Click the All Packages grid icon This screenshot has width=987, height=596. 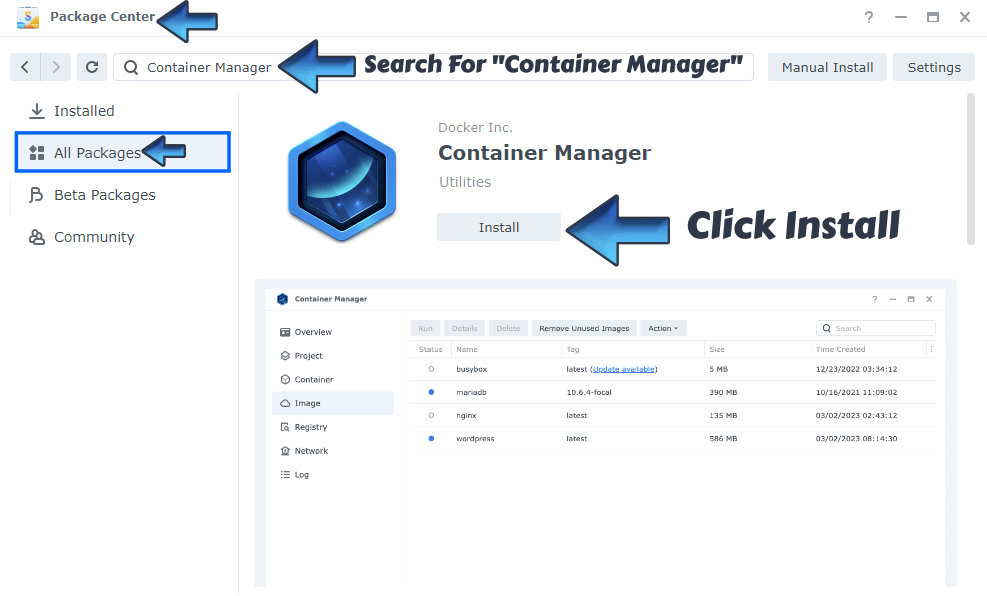pos(37,153)
